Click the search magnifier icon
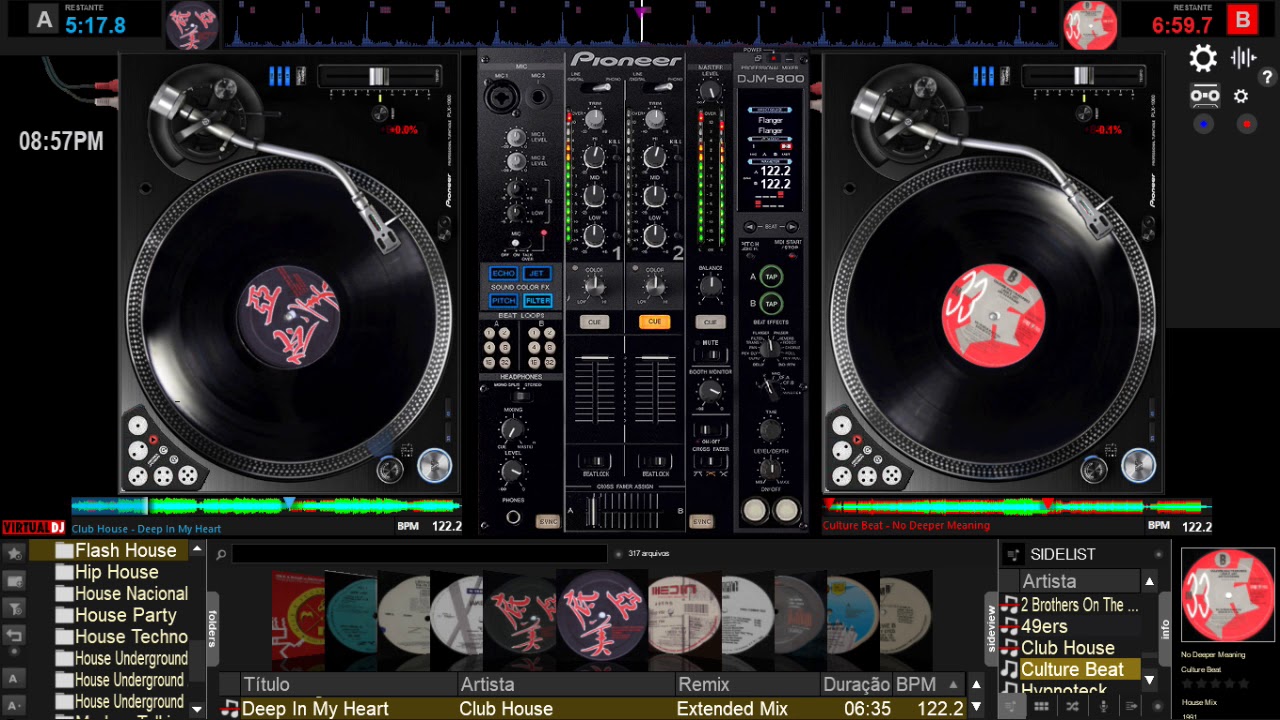This screenshot has width=1280, height=720. tap(221, 554)
